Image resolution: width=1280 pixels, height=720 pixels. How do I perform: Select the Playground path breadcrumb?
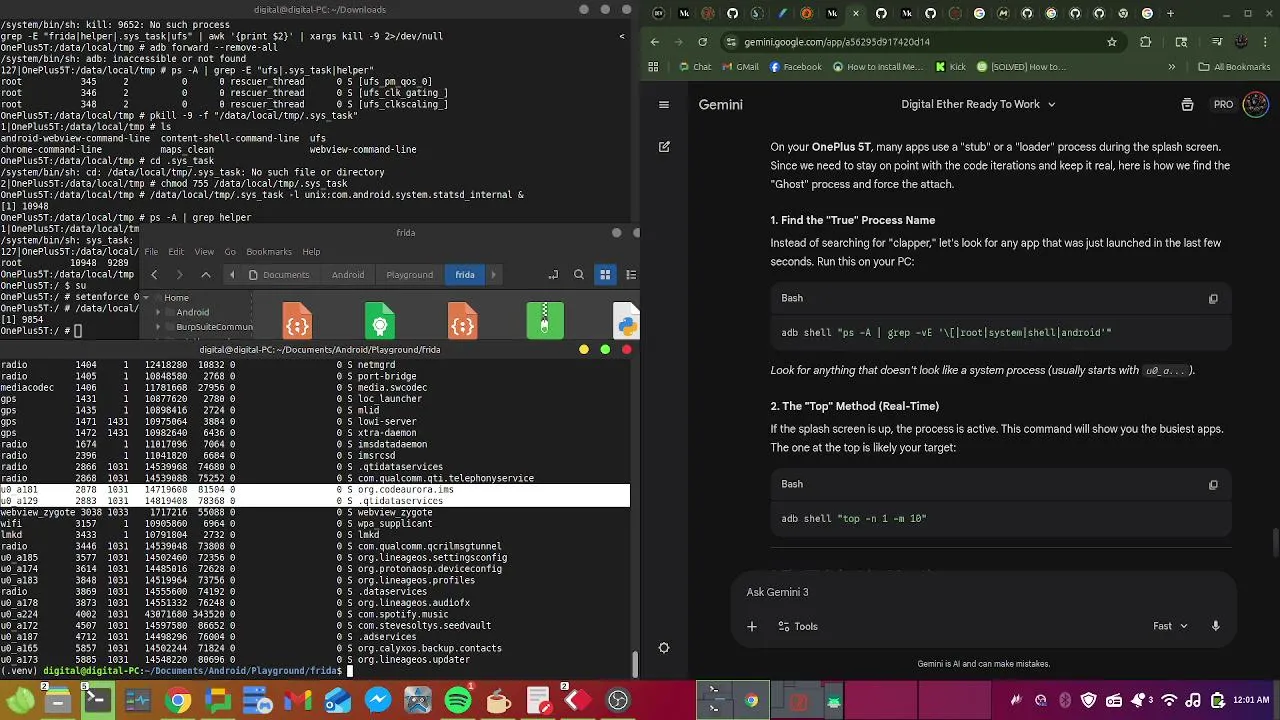pyautogui.click(x=410, y=274)
